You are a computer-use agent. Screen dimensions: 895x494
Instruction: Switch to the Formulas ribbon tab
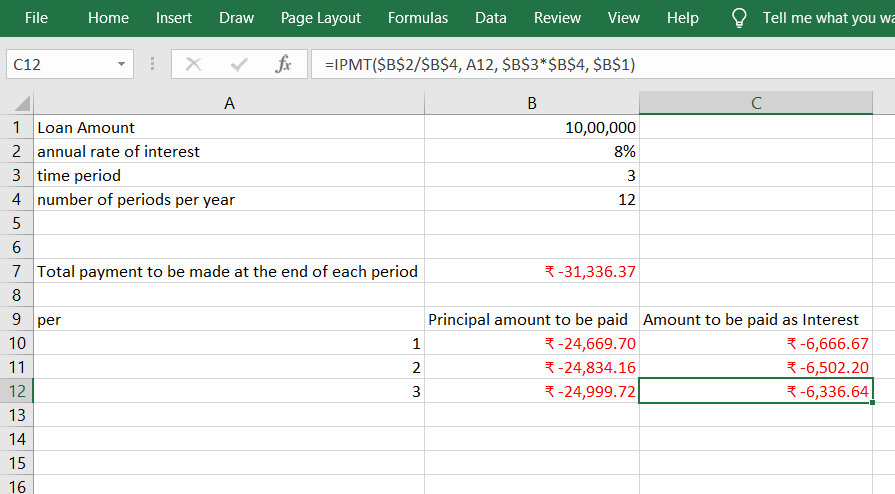[418, 18]
